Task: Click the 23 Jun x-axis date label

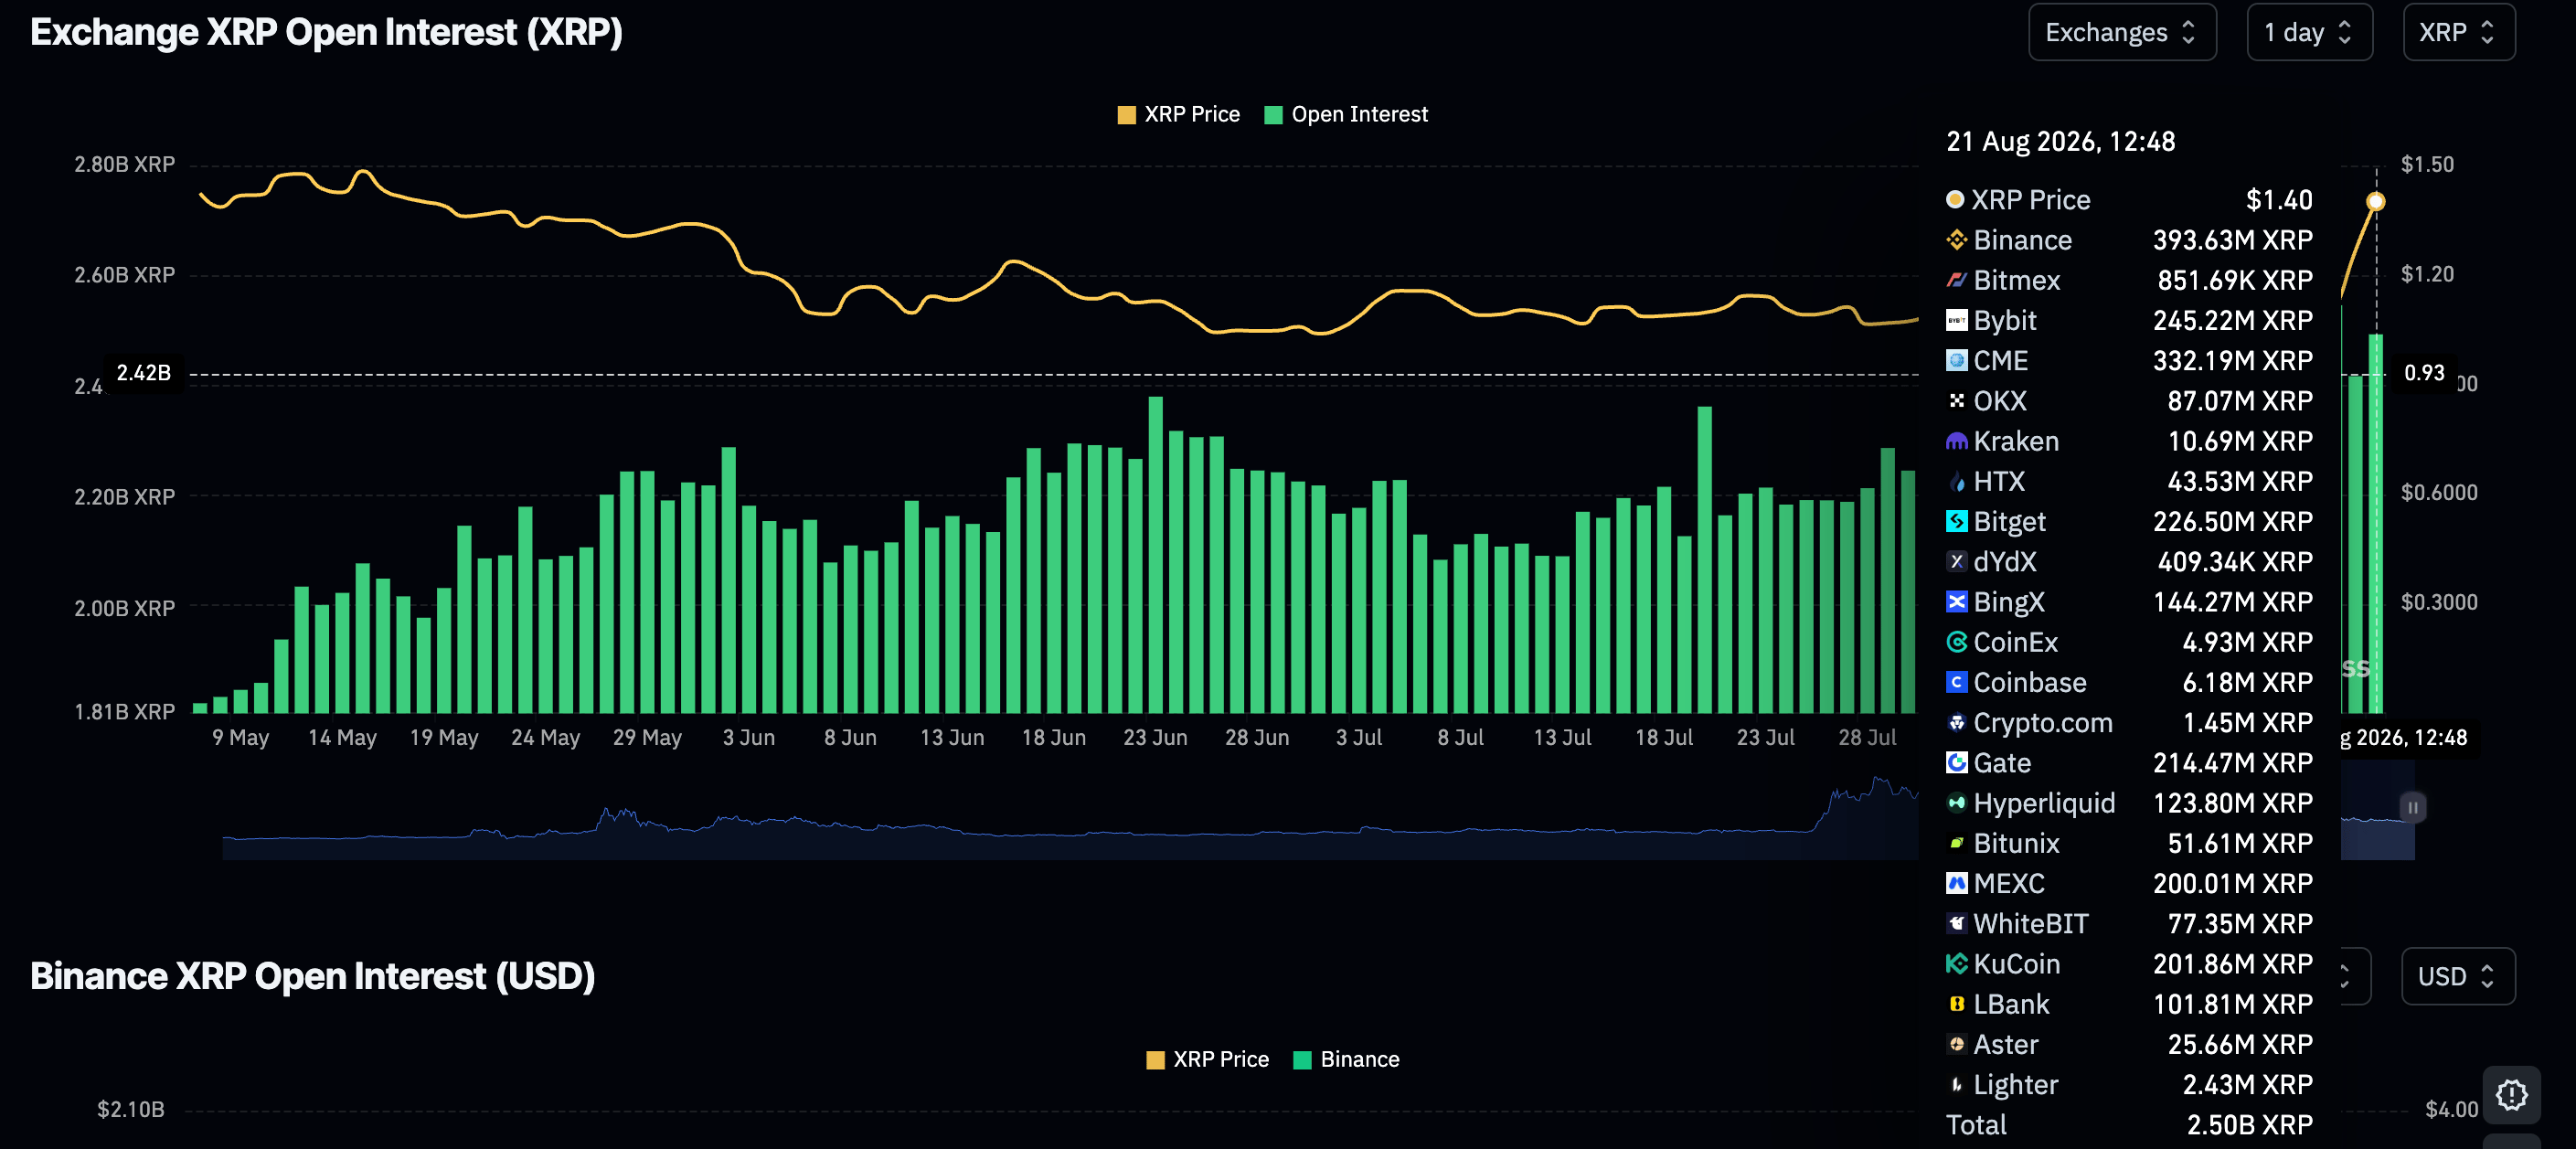Action: coord(1155,738)
